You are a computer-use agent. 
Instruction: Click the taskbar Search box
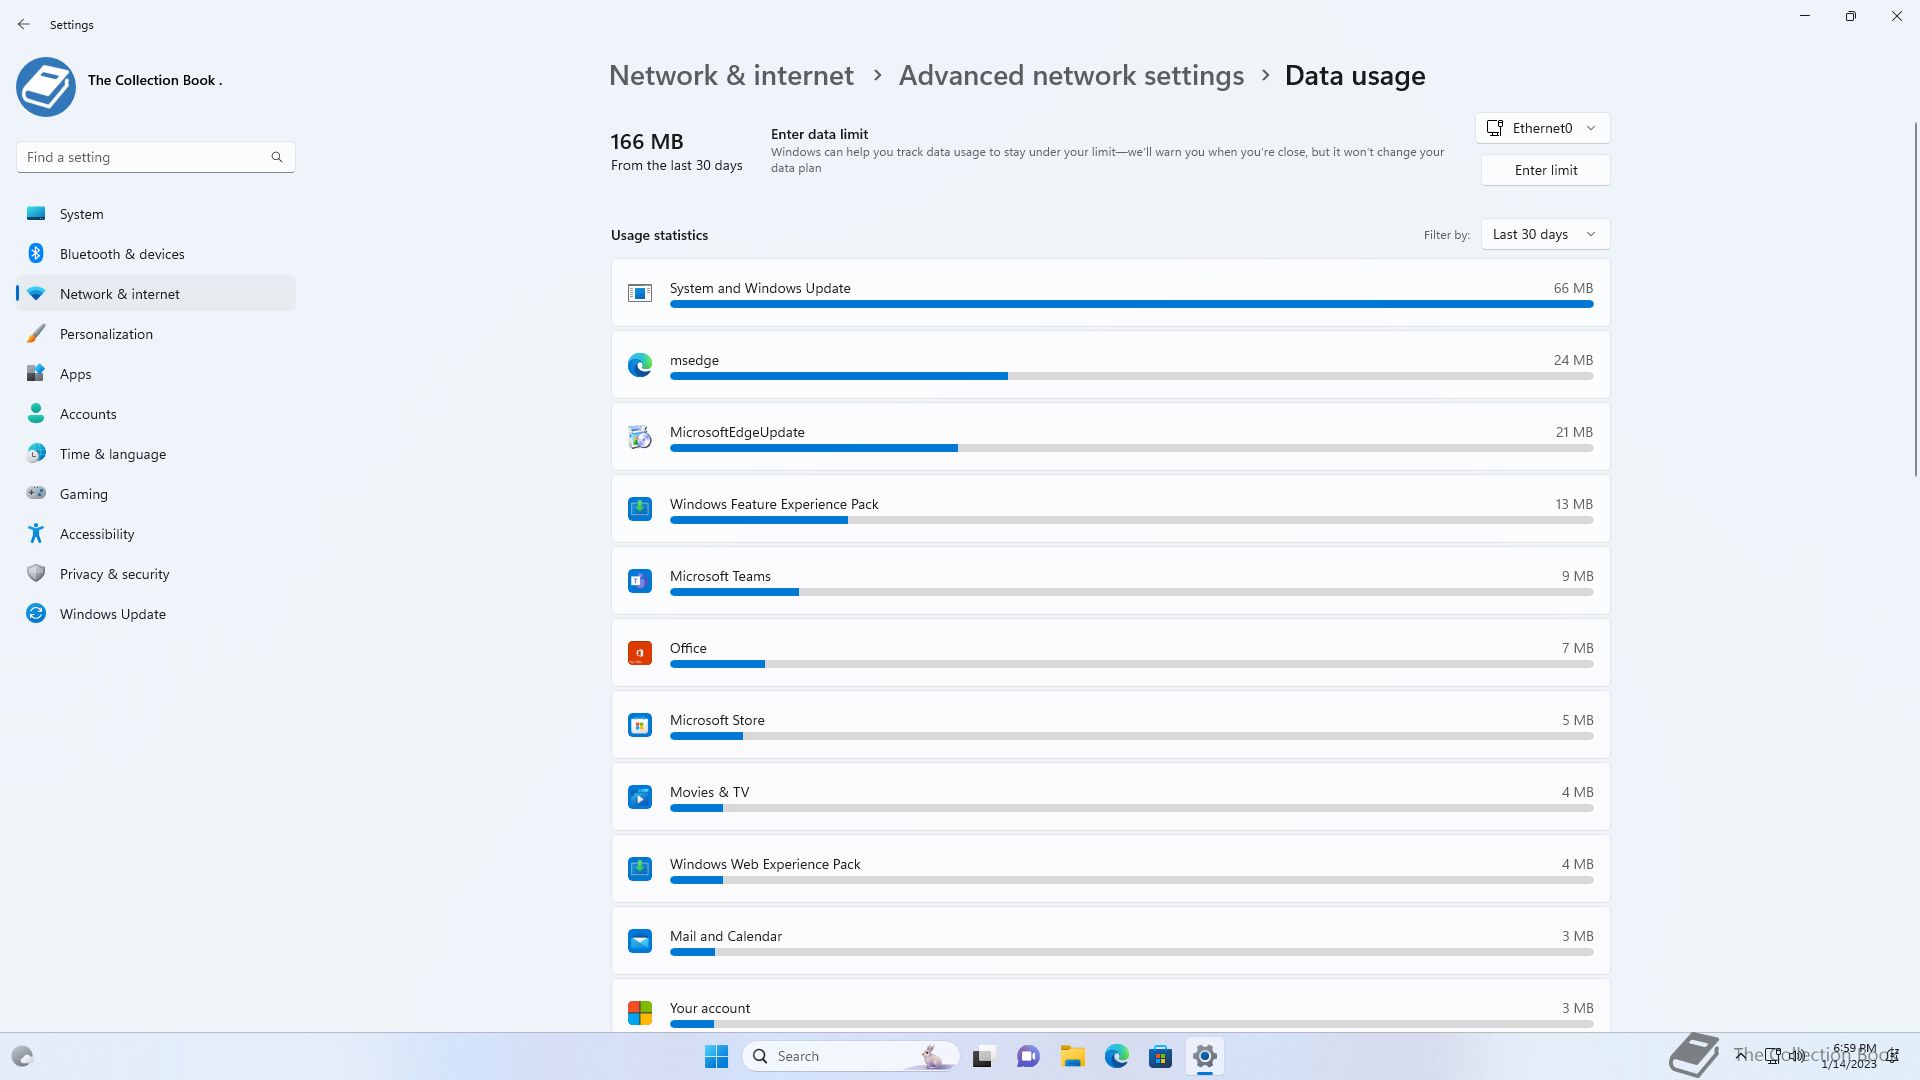click(851, 1056)
